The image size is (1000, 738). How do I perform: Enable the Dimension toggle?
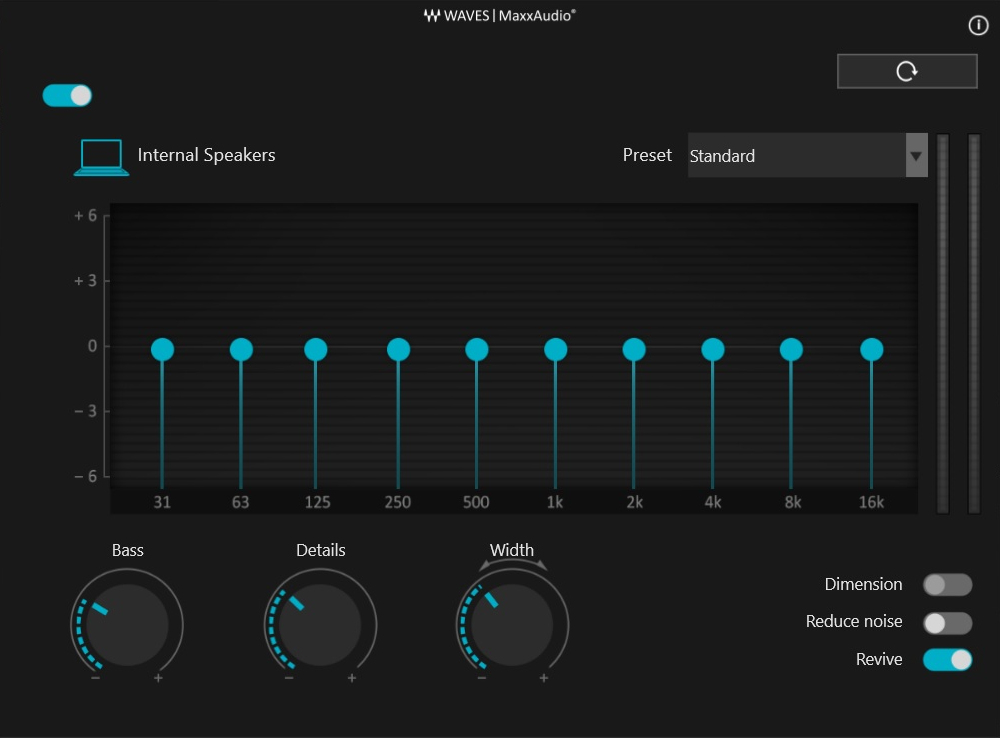click(x=947, y=584)
